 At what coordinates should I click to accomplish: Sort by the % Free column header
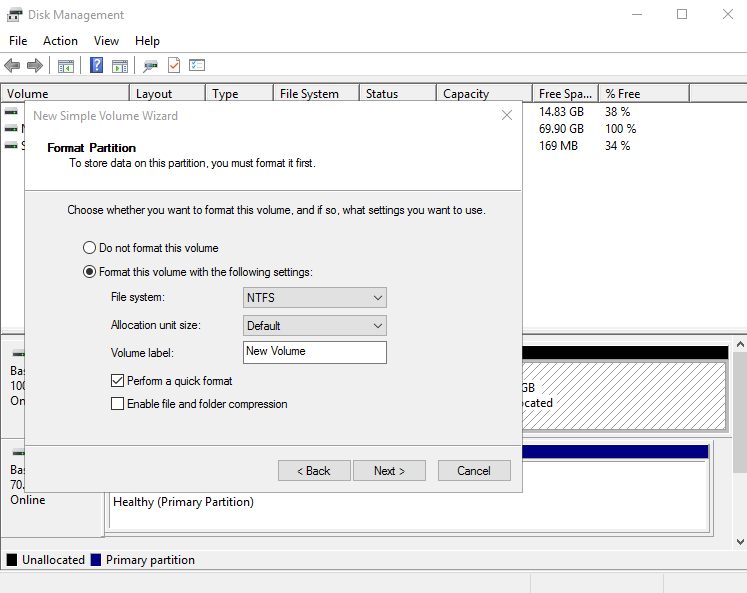tap(644, 93)
